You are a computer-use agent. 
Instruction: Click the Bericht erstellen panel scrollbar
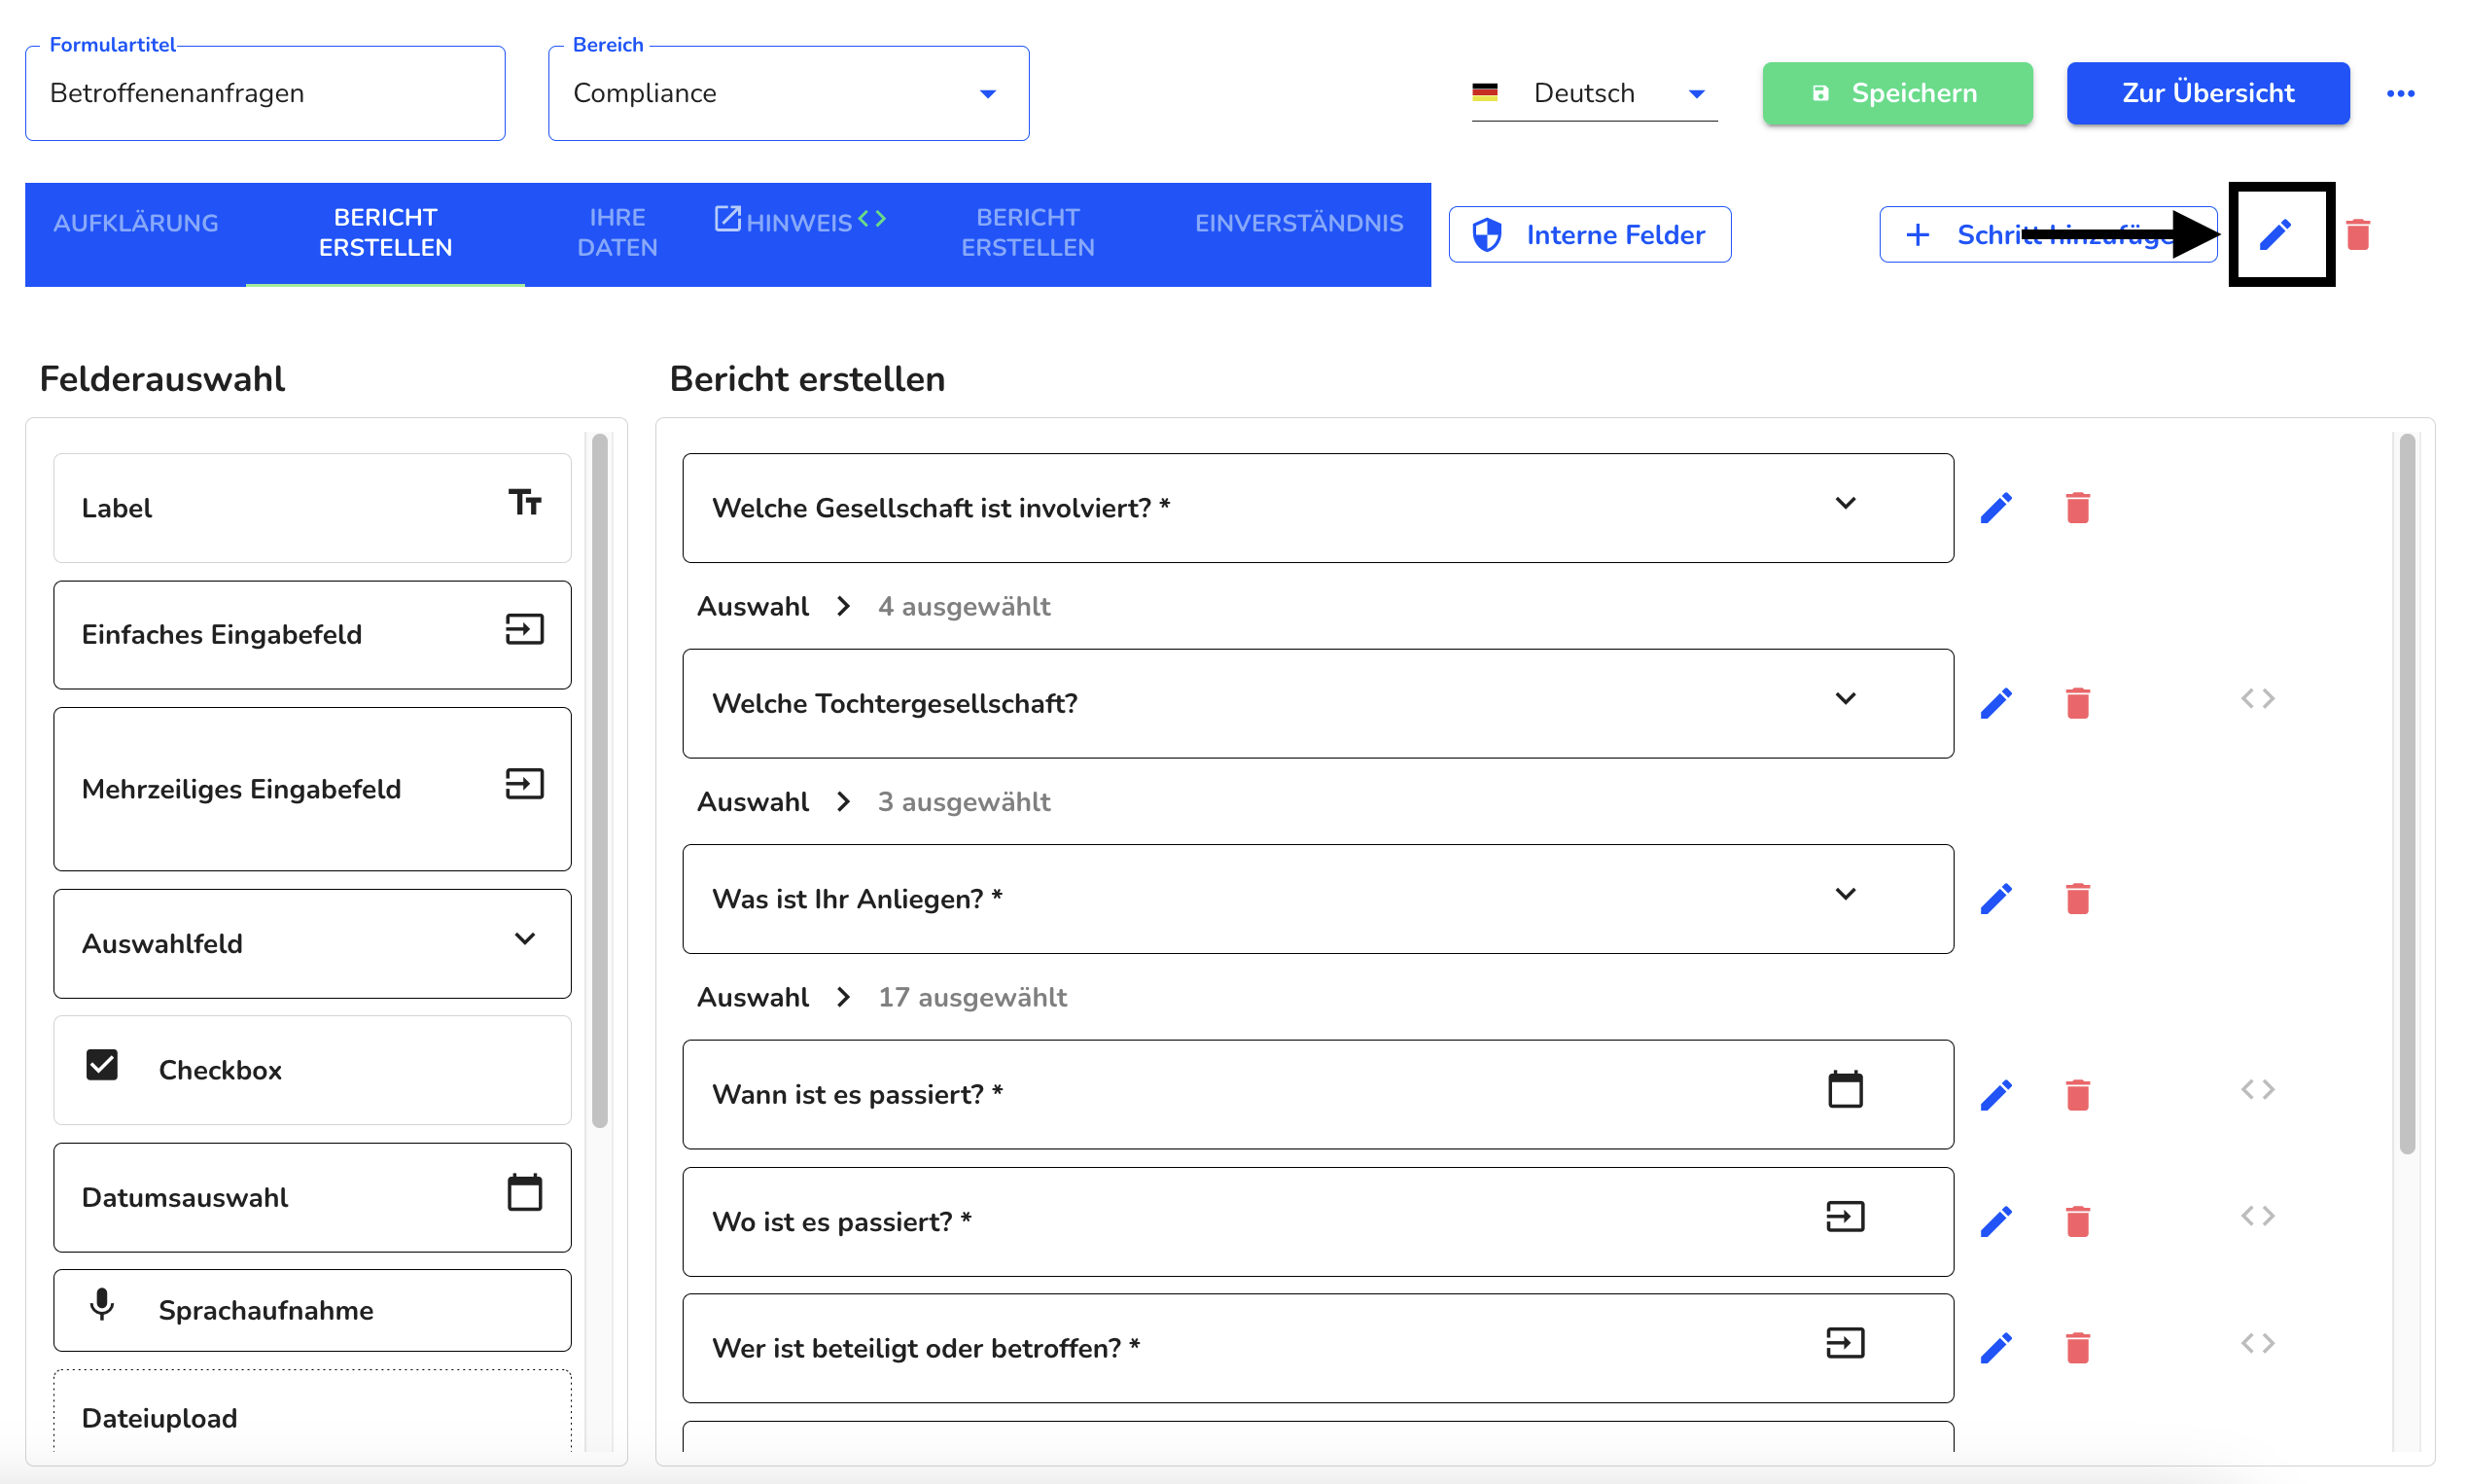click(x=2406, y=794)
